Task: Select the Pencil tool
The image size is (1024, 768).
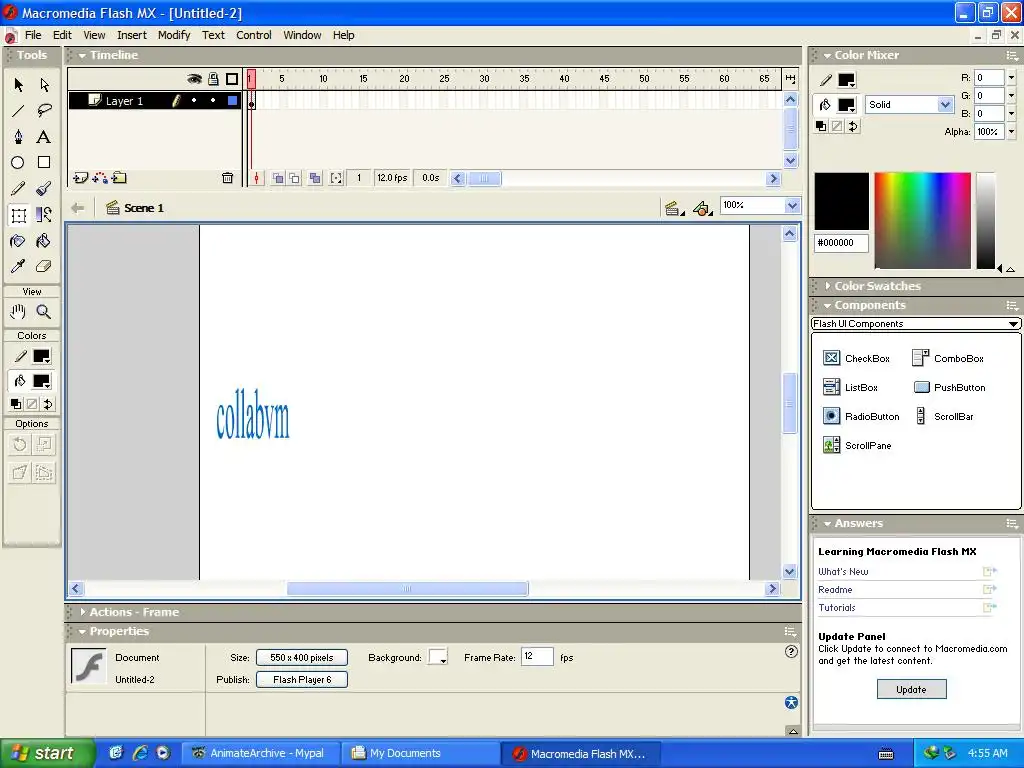Action: [18, 189]
